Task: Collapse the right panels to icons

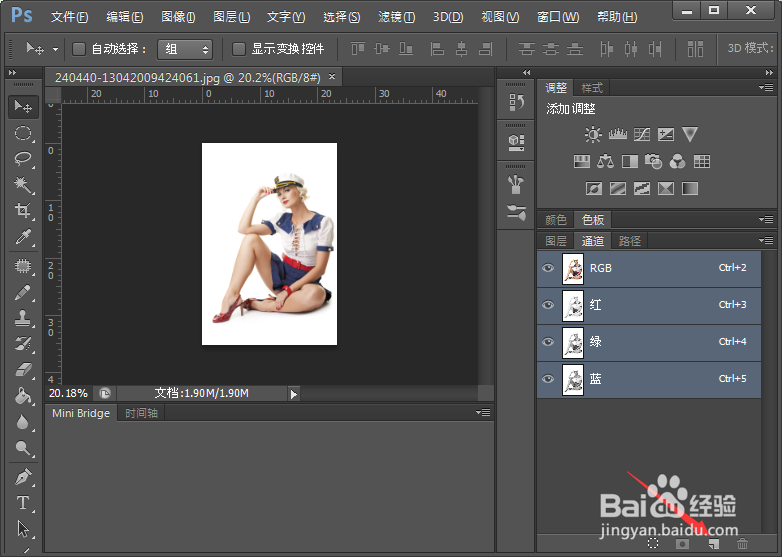Action: (769, 73)
